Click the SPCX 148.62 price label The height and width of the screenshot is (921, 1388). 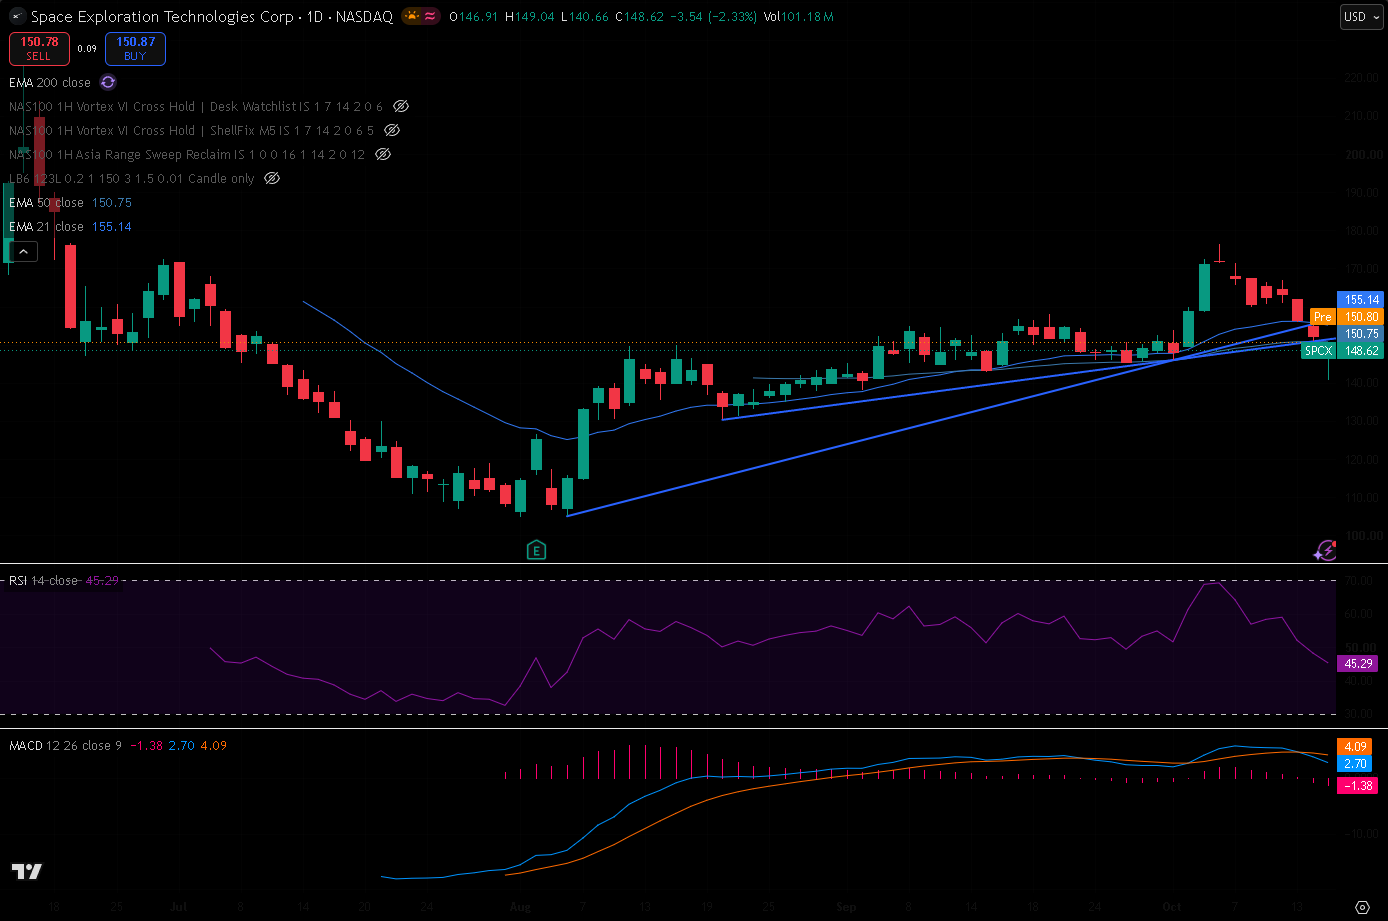pyautogui.click(x=1342, y=351)
